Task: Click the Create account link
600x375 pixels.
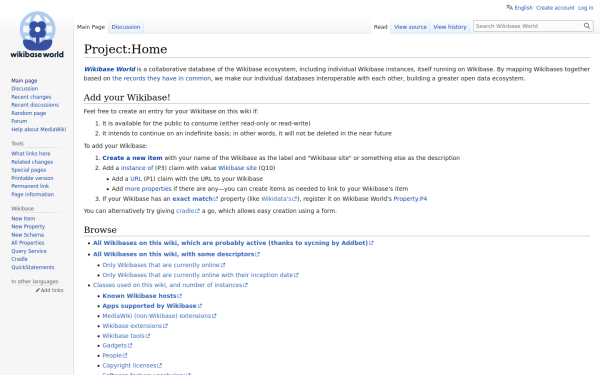Action: pyautogui.click(x=555, y=8)
